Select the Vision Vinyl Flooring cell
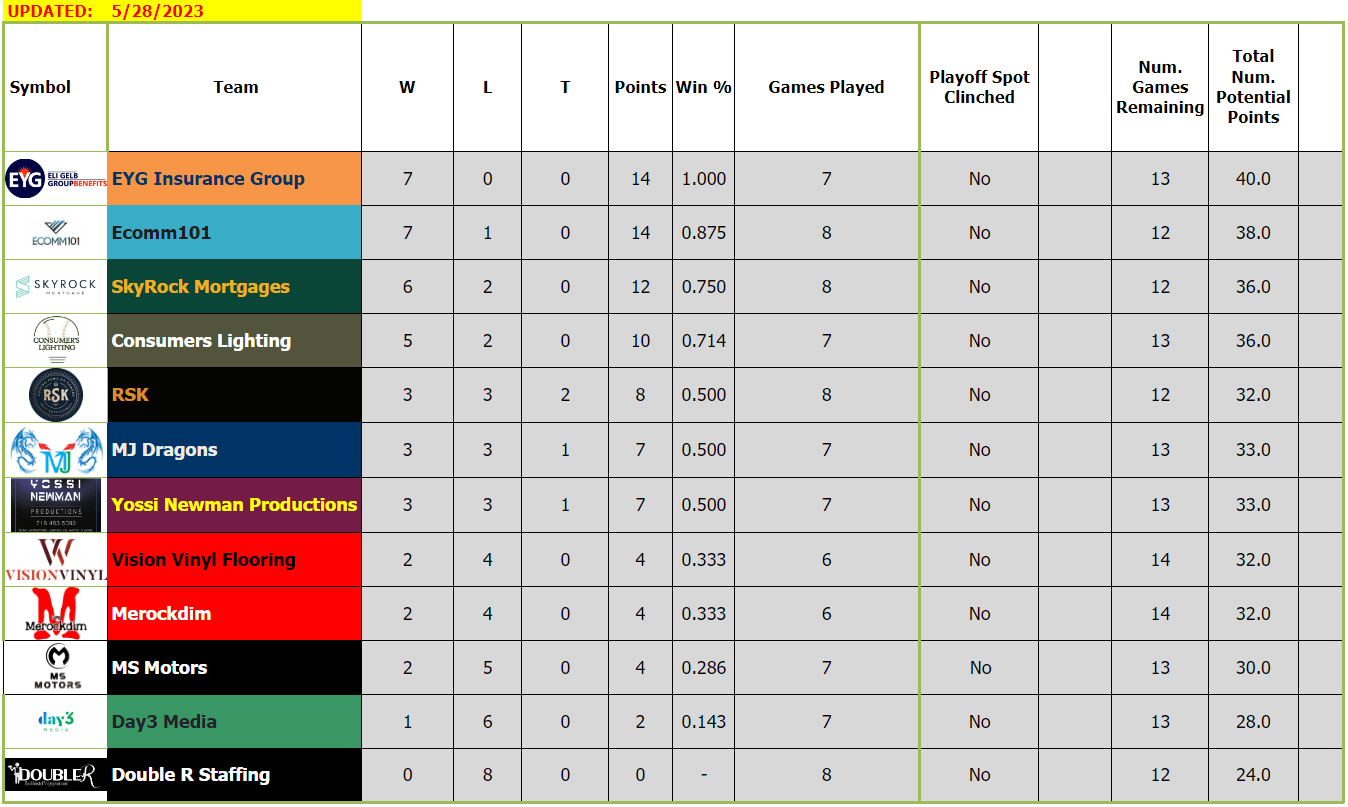This screenshot has height=807, width=1348. 234,560
